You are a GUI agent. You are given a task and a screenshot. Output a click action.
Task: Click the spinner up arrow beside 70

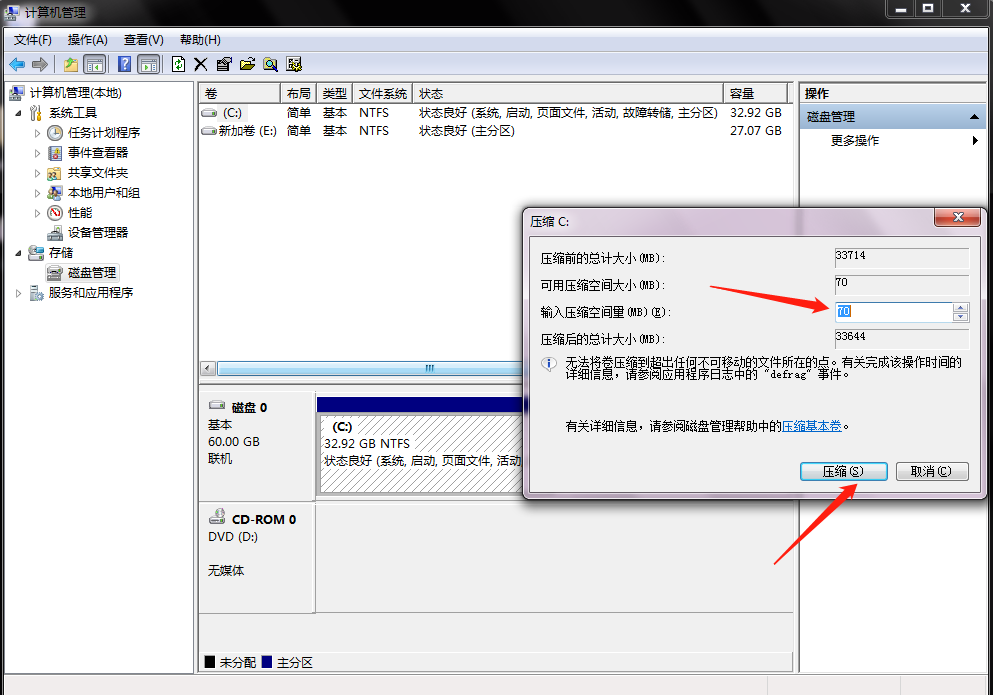961,307
